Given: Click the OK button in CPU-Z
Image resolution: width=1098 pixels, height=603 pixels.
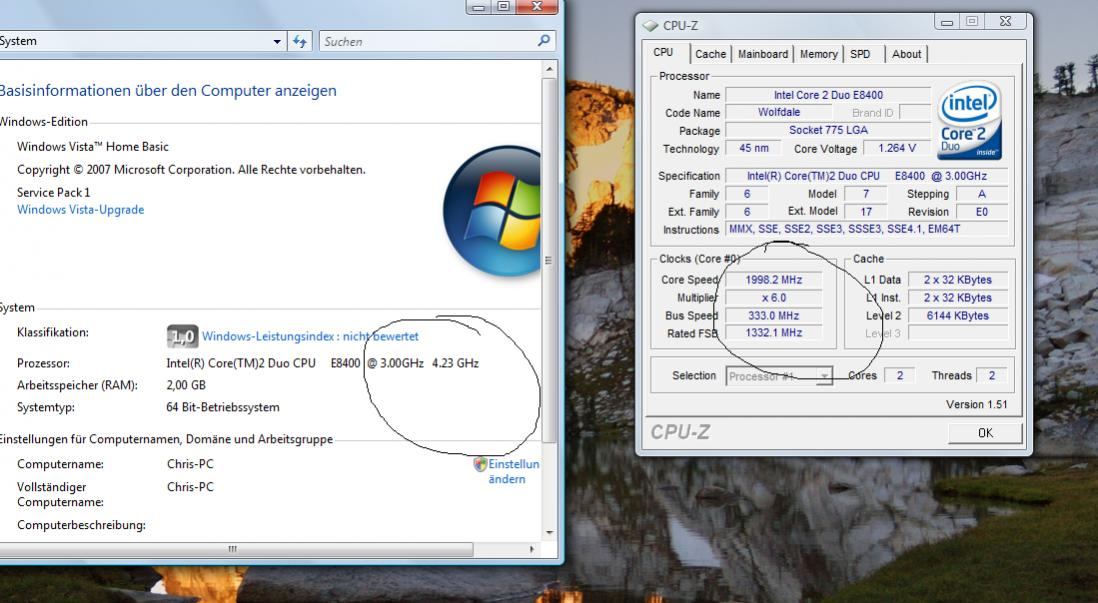Looking at the screenshot, I should 985,433.
